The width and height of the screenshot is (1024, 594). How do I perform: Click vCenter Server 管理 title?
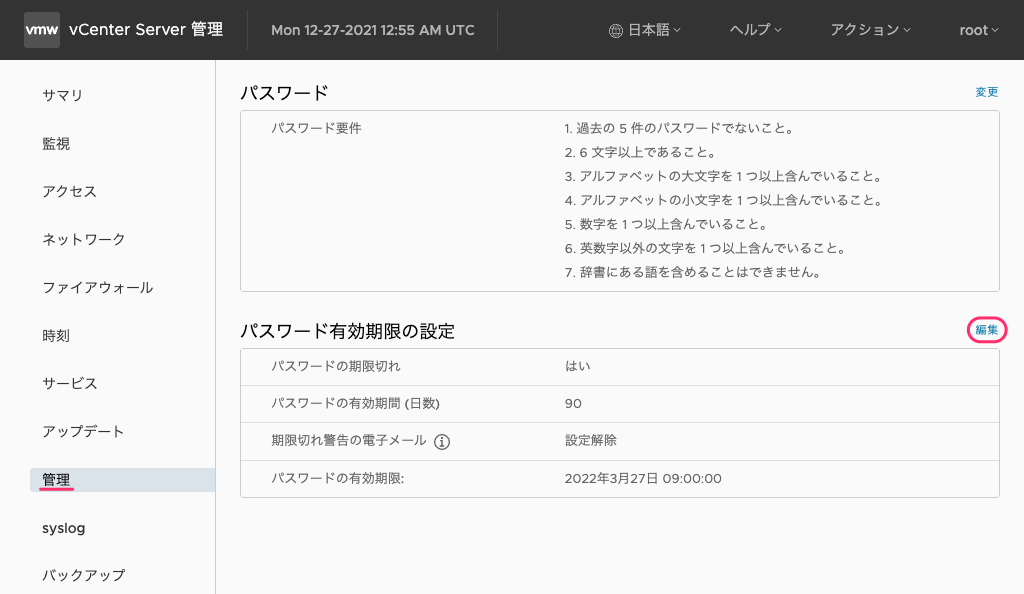point(146,30)
